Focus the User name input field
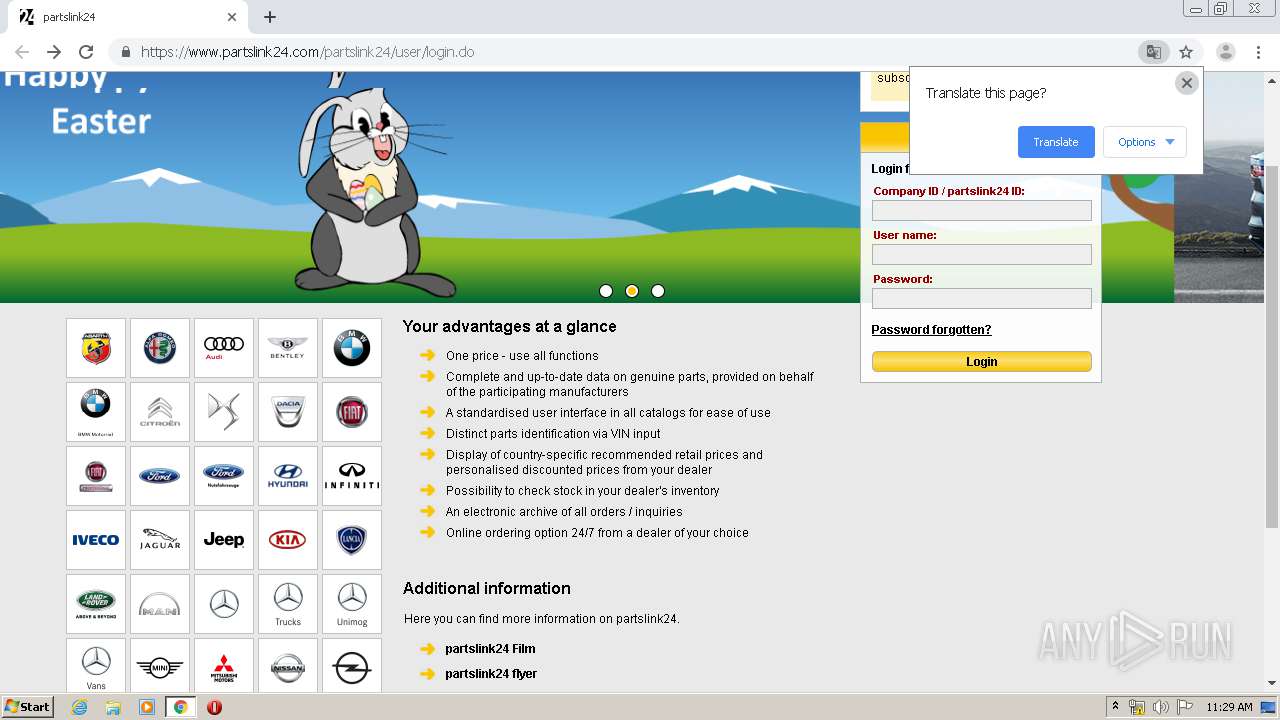 [982, 254]
